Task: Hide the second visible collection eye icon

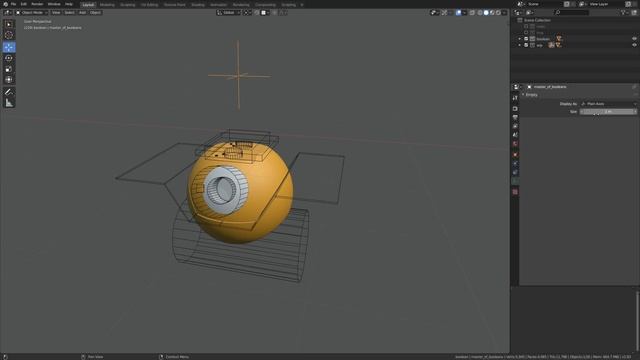Action: 634,45
